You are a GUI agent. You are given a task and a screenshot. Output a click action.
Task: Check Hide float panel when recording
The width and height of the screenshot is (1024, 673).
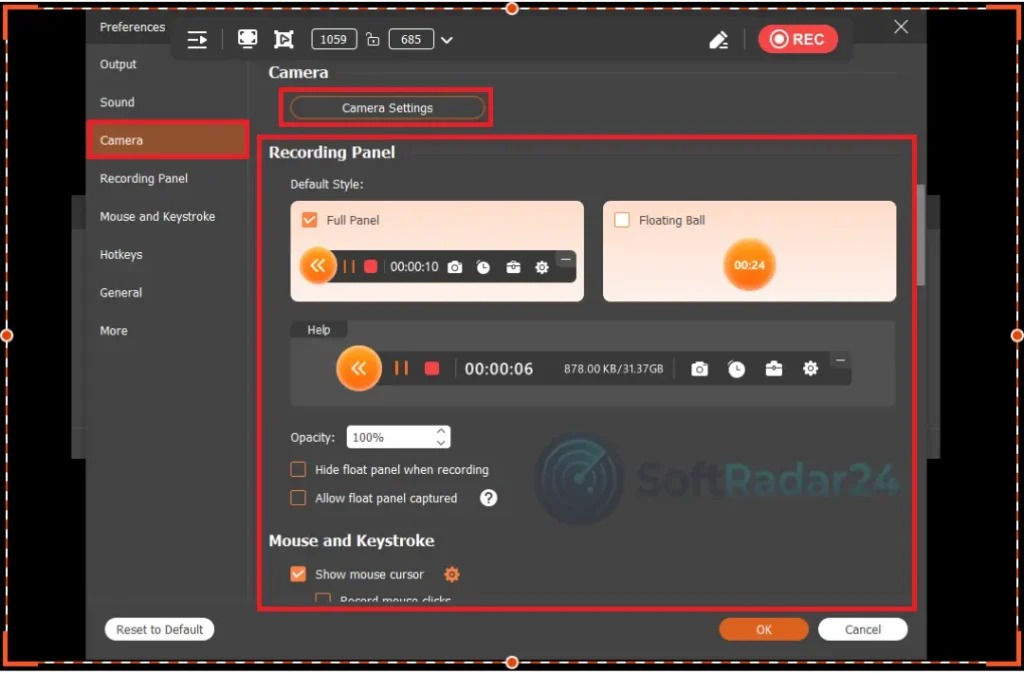[x=297, y=469]
